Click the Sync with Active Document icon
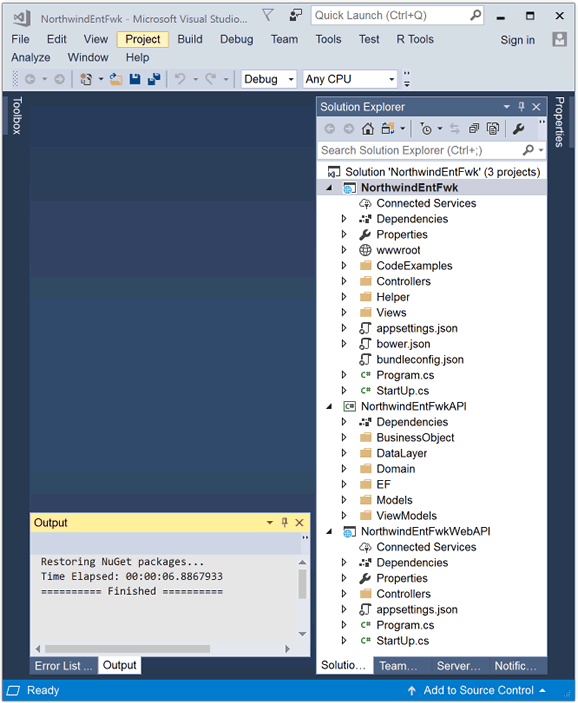This screenshot has width=578, height=703. 455,129
